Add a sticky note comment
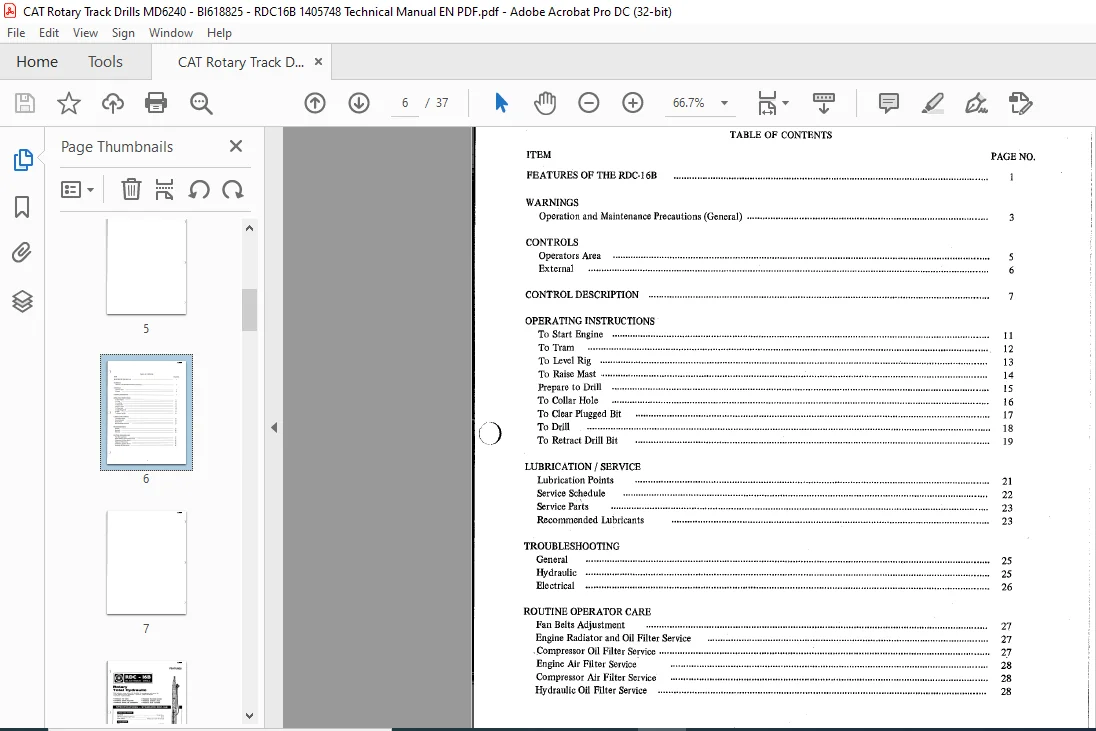Screen dimensions: 1096x731 888,103
